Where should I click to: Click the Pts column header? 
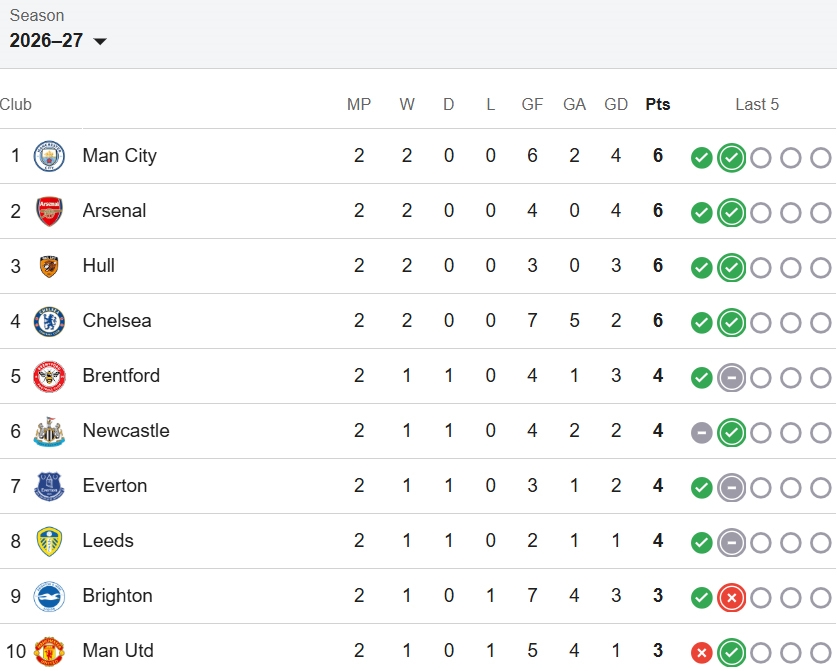(x=658, y=104)
